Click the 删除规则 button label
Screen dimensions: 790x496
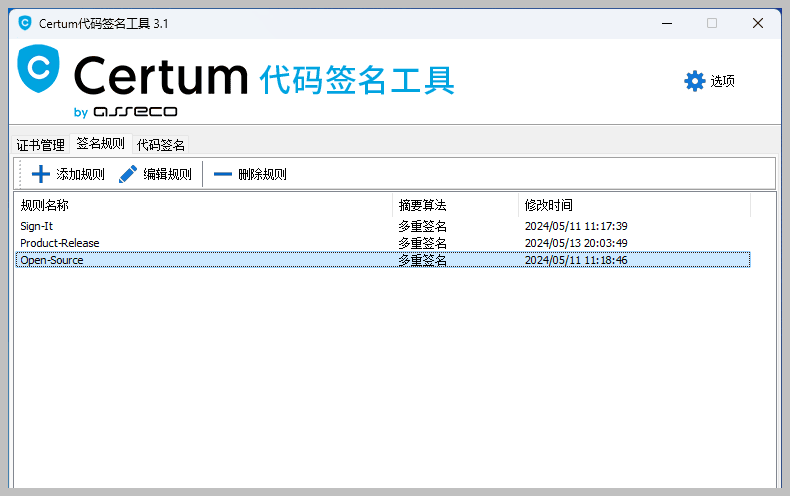(x=262, y=174)
